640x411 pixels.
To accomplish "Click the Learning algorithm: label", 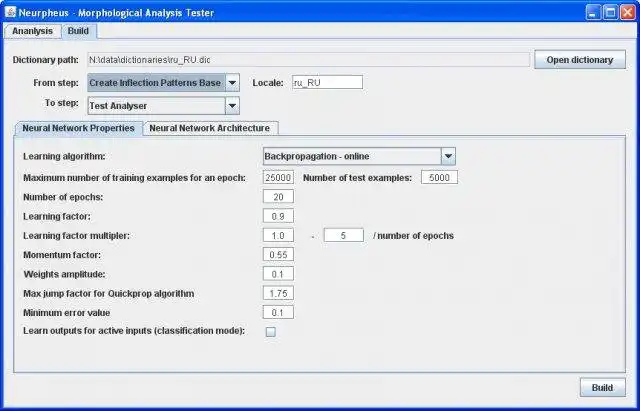I will [64, 156].
